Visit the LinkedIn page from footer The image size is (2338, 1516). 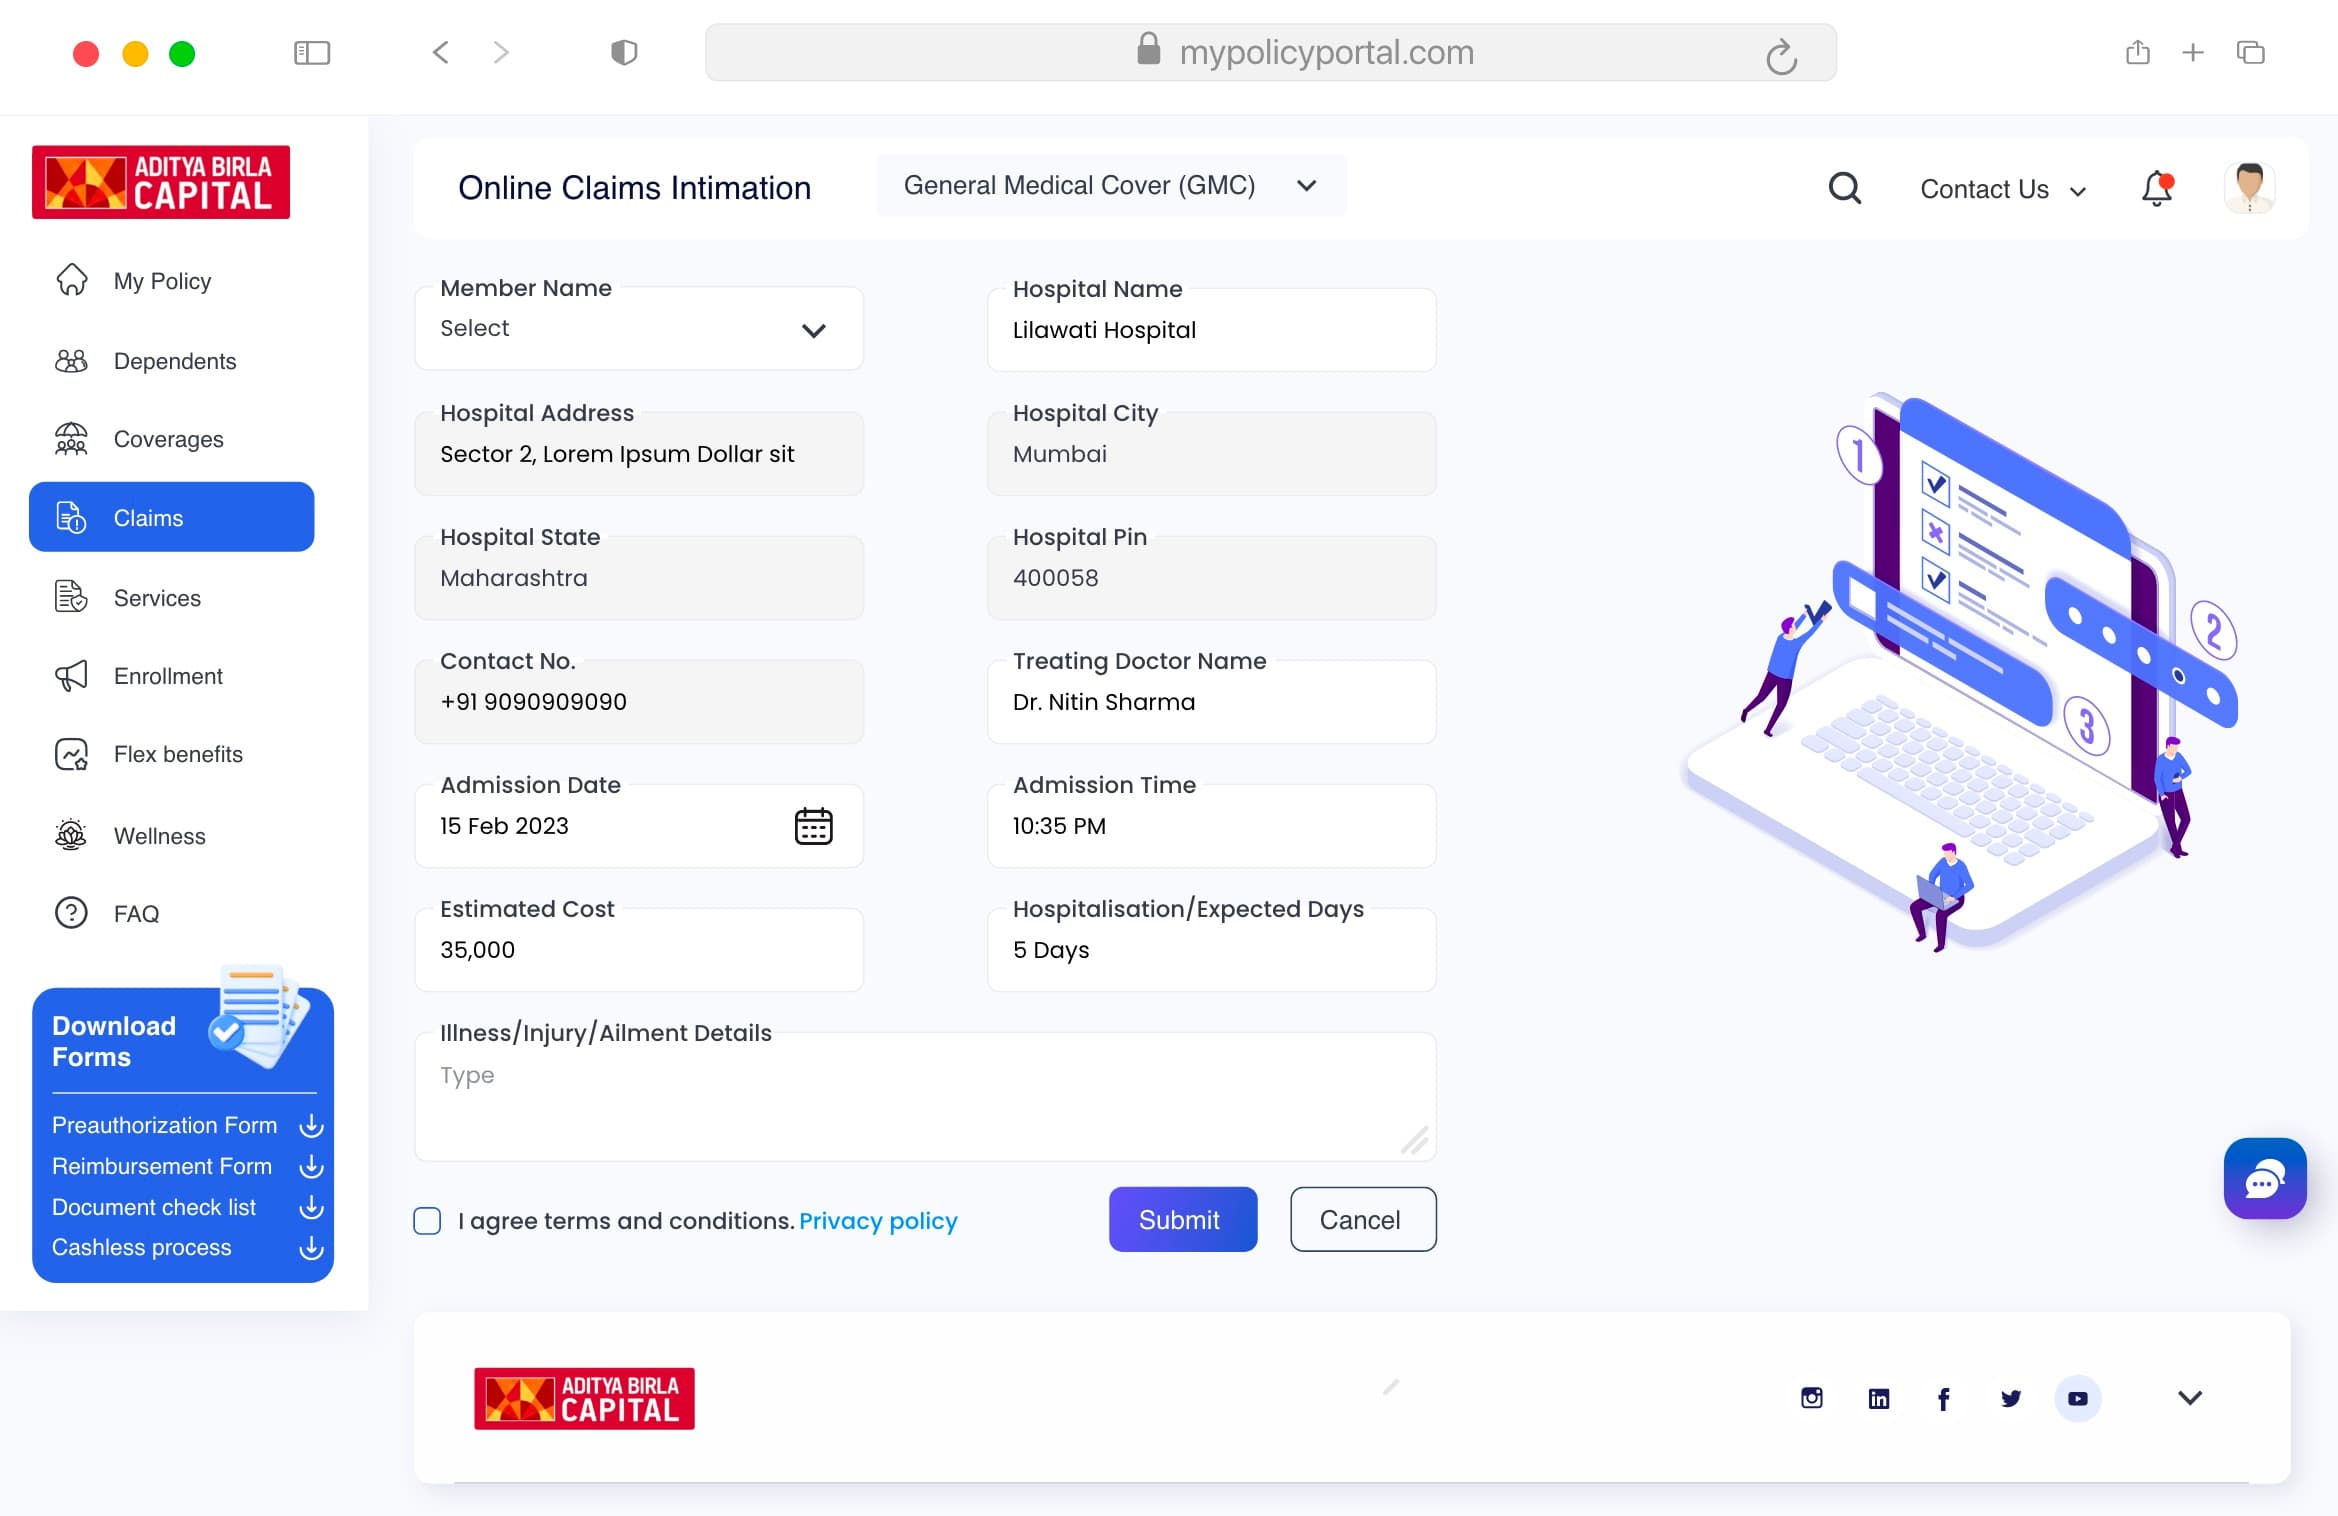(x=1878, y=1398)
